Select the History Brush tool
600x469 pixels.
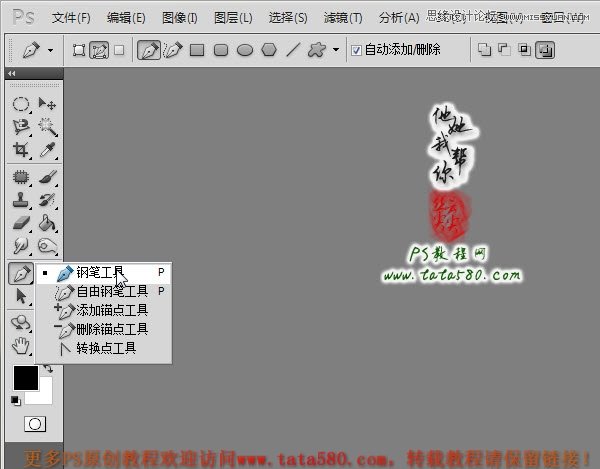[x=47, y=200]
